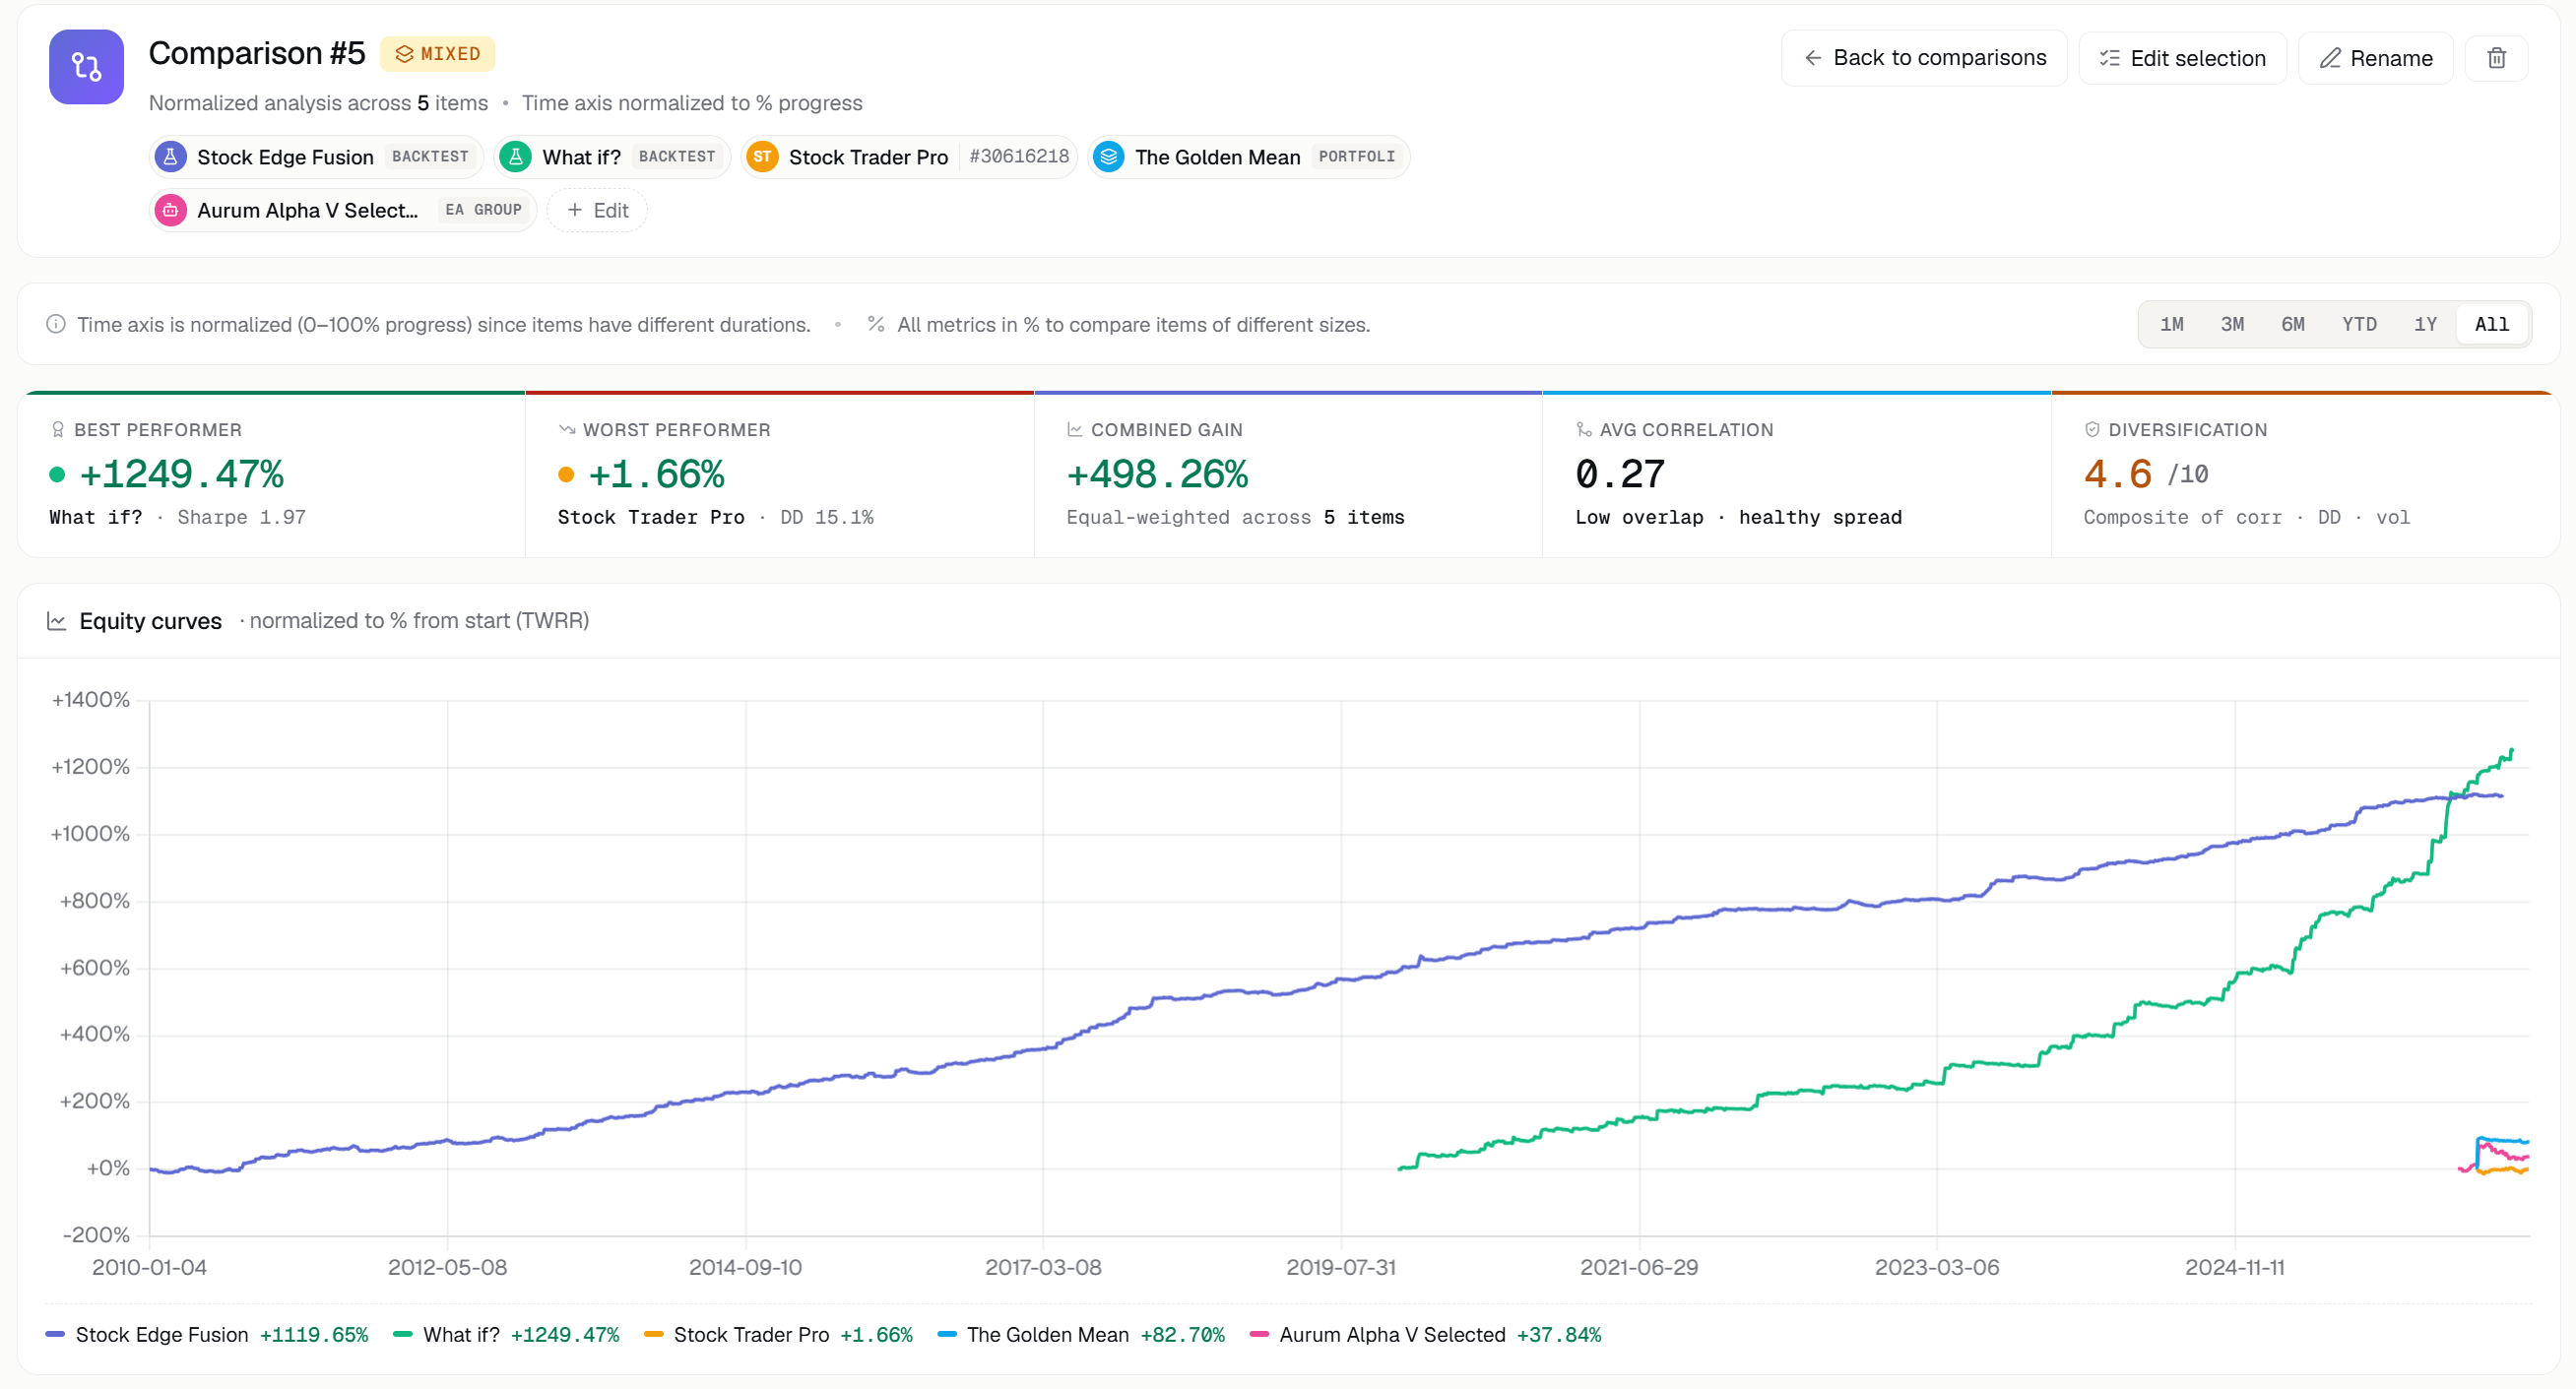The width and height of the screenshot is (2576, 1389).
Task: Open Edit selection
Action: 2182,58
